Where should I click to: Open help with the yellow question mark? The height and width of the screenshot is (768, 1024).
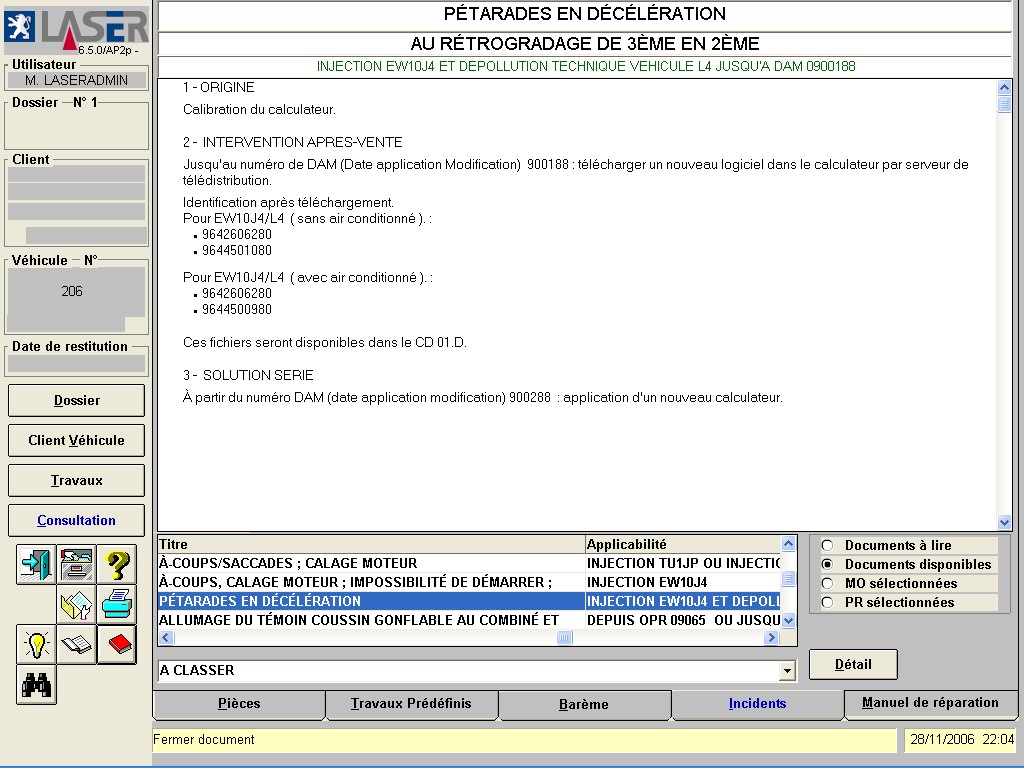point(117,564)
